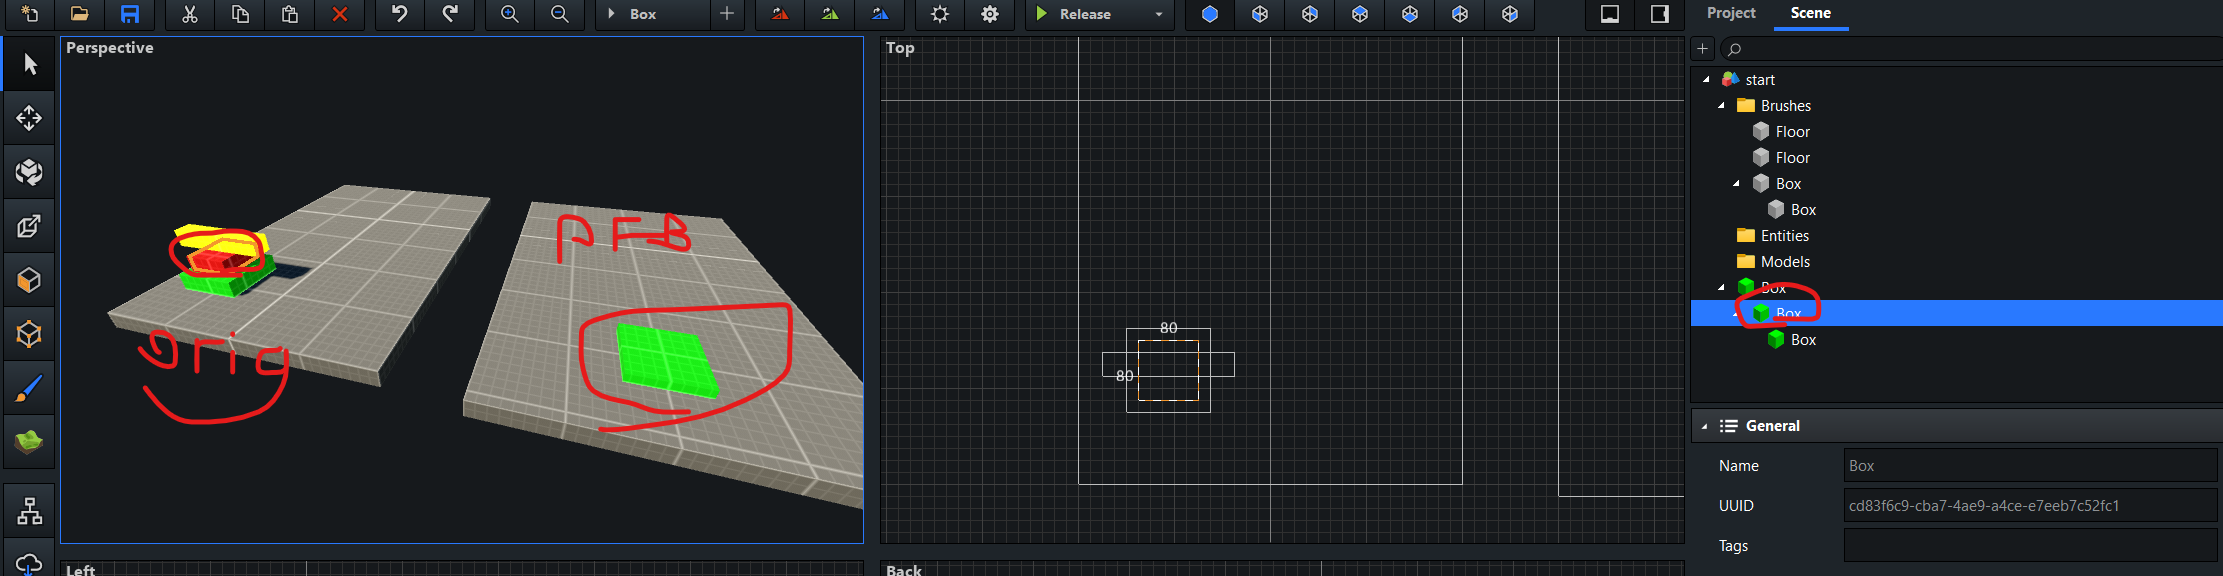This screenshot has width=2223, height=576.
Task: Select the arrow selection tool
Action: pos(29,65)
